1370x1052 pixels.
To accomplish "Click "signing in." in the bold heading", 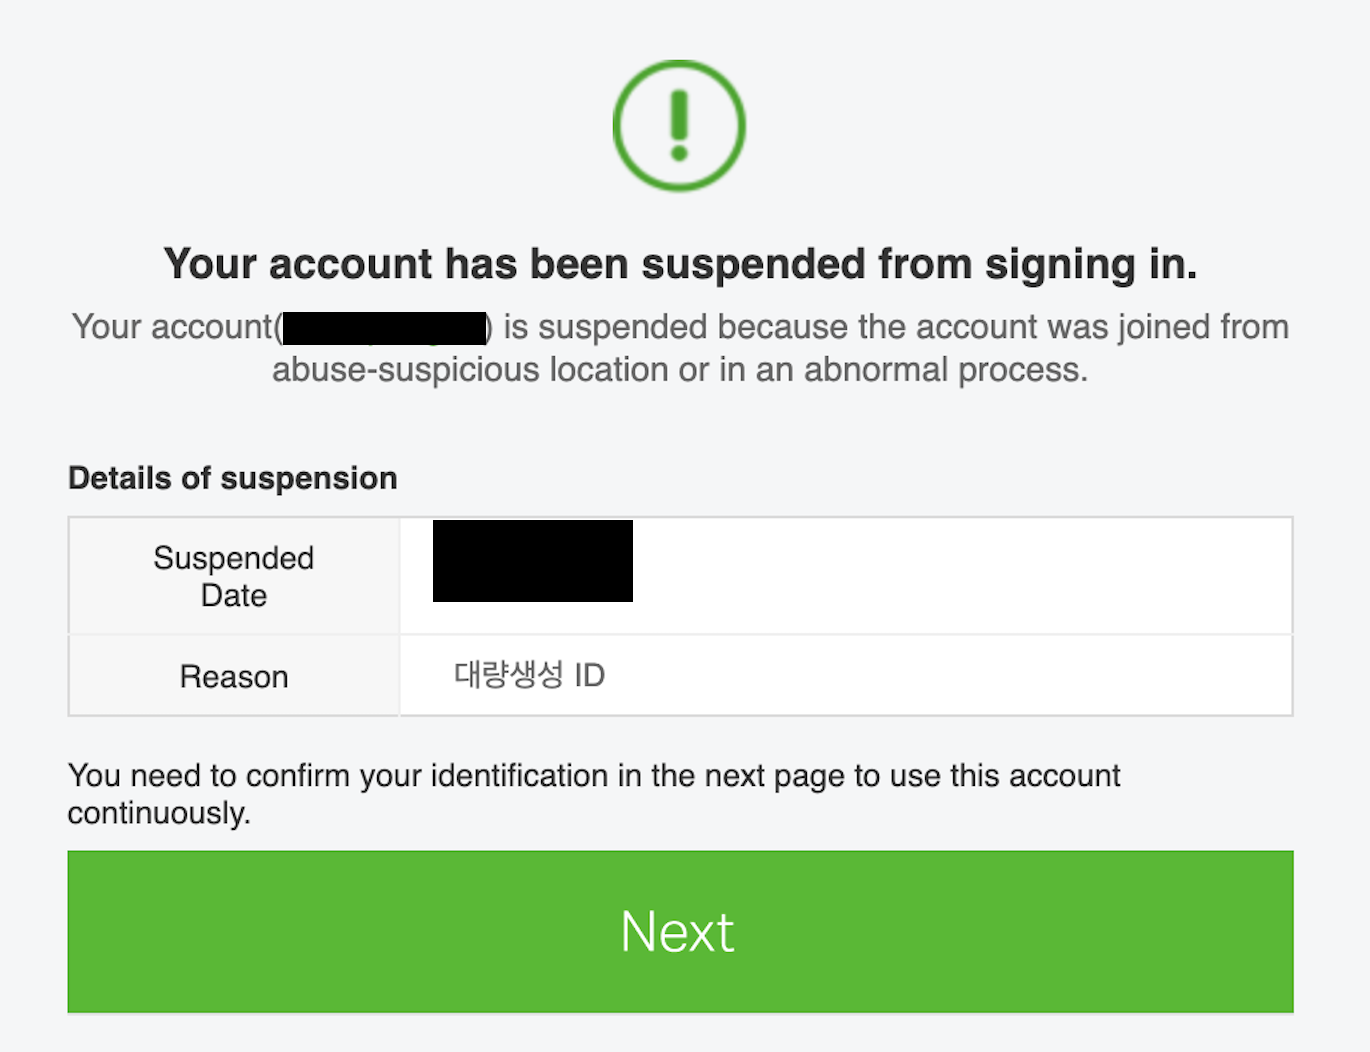I will click(x=1091, y=265).
